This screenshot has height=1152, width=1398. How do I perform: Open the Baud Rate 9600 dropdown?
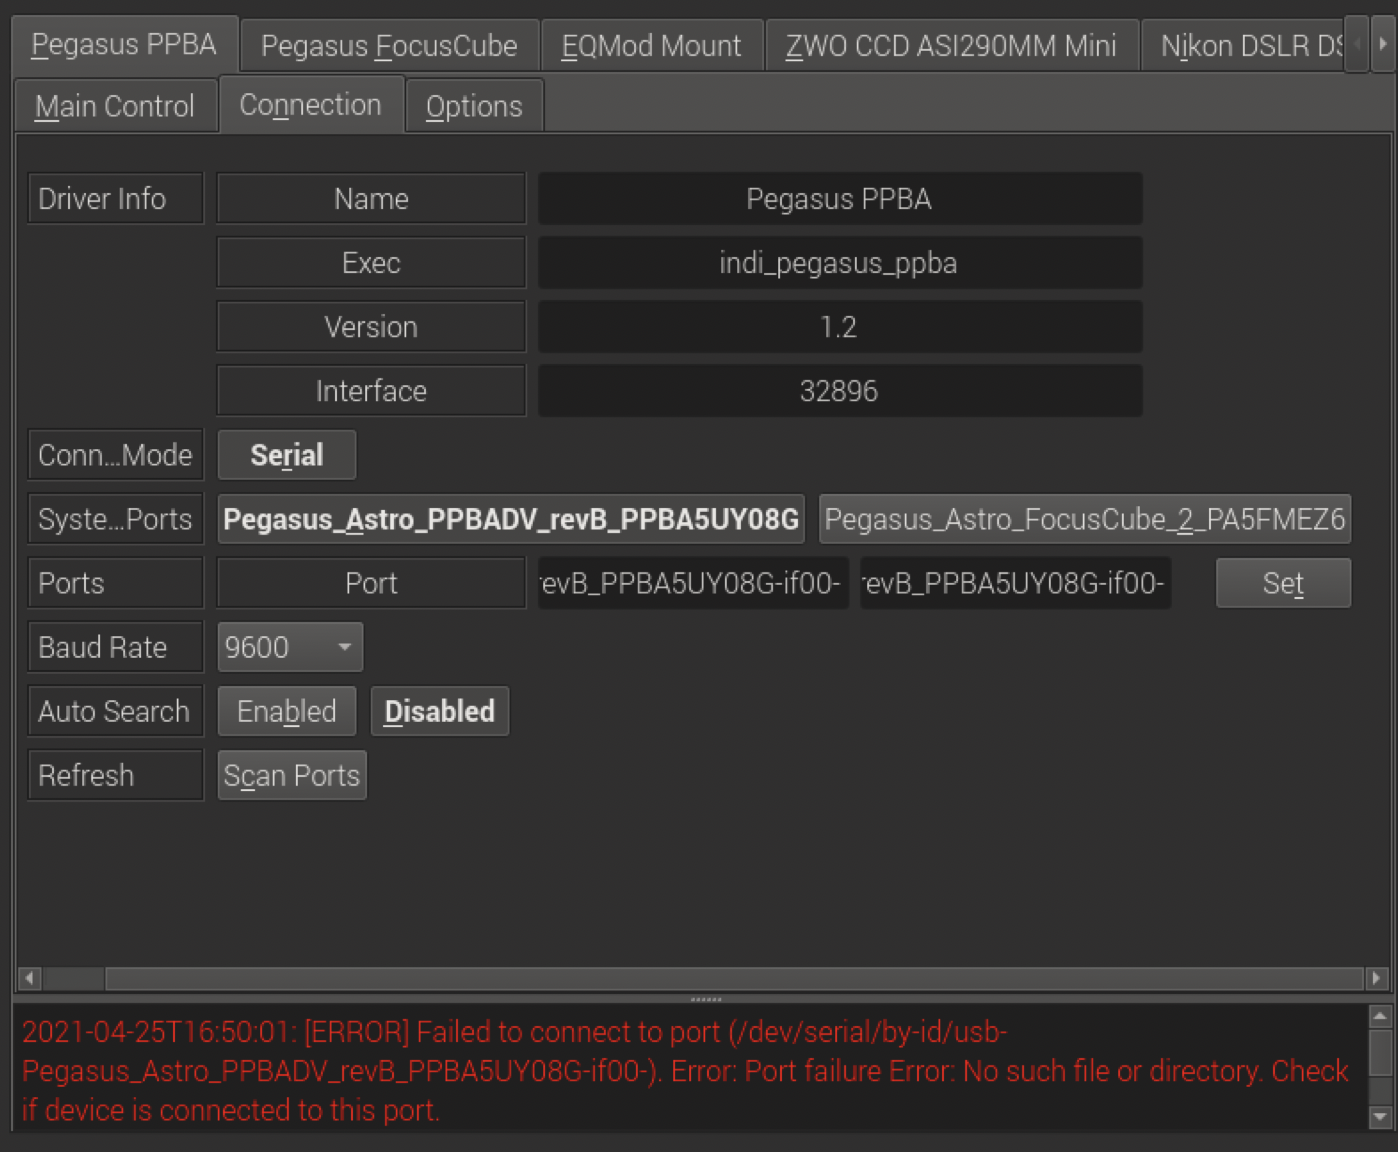click(x=290, y=647)
